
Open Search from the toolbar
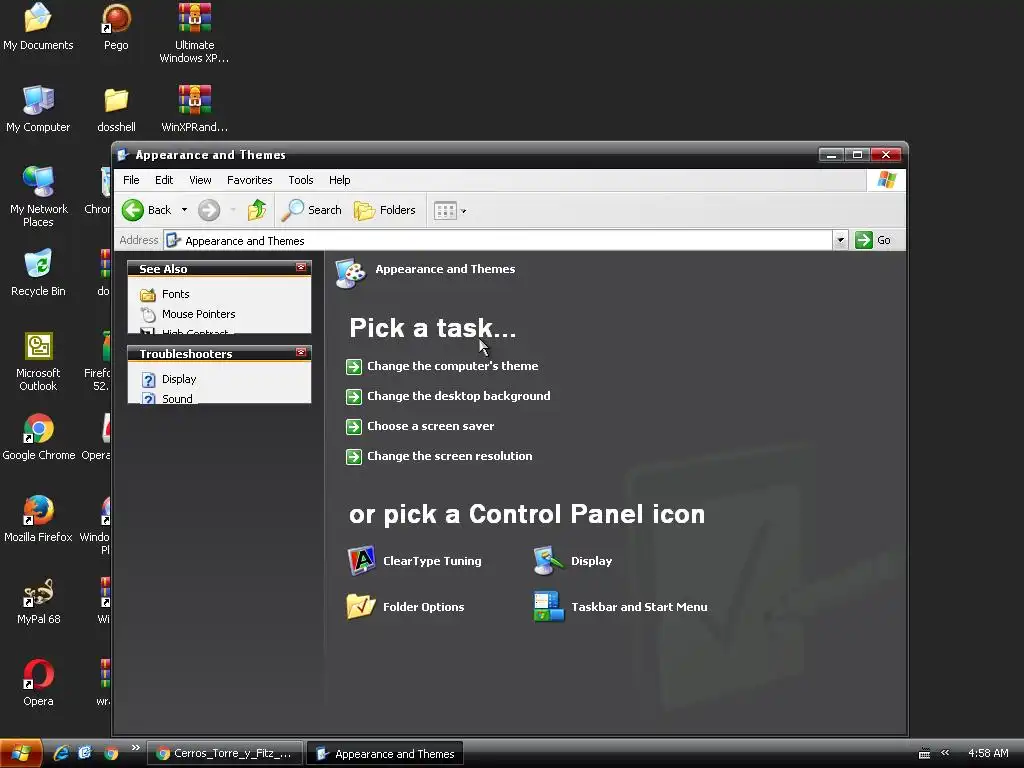(x=312, y=210)
